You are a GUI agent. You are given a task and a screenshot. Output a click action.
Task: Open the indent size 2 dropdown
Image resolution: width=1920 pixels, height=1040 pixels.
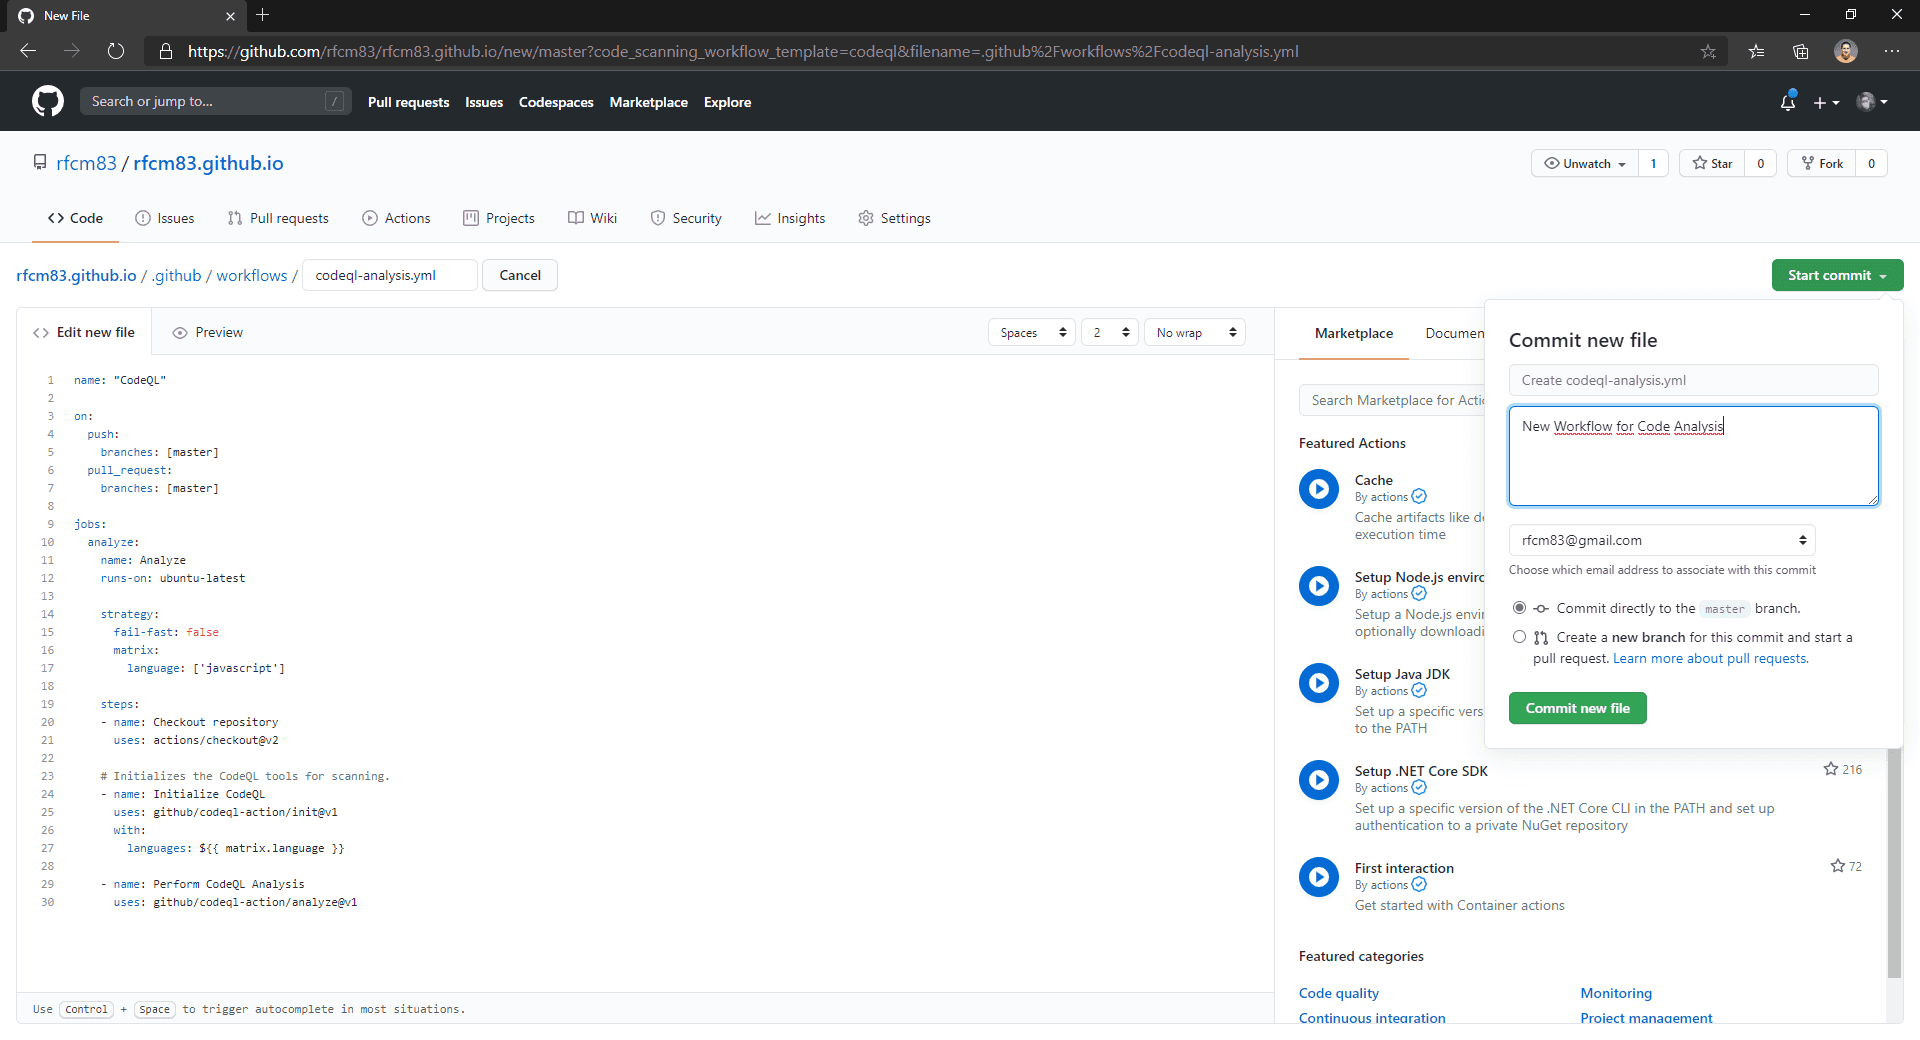click(x=1110, y=332)
